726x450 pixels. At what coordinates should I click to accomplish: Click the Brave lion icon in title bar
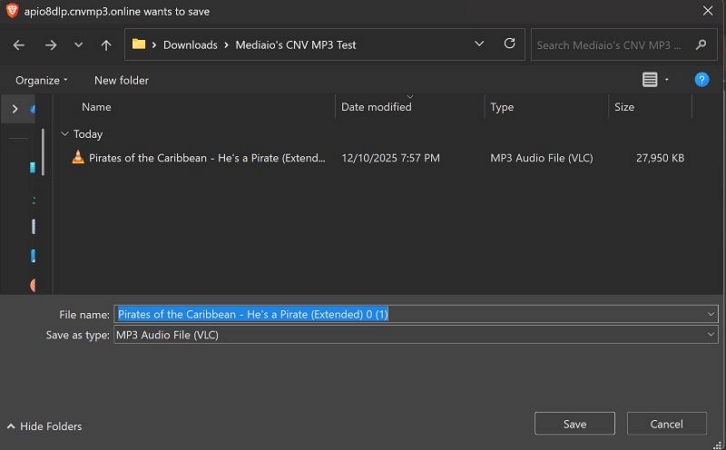coord(13,10)
